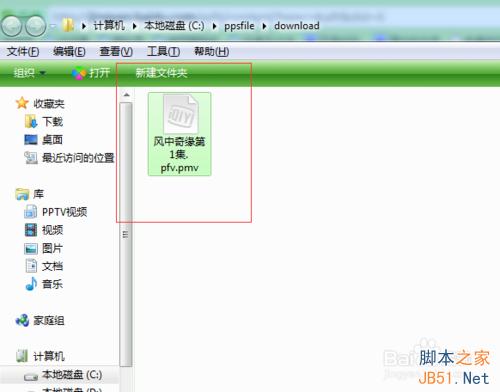Open the 文件(F) menu
Viewport: 500px width, 392px height.
coord(23,51)
